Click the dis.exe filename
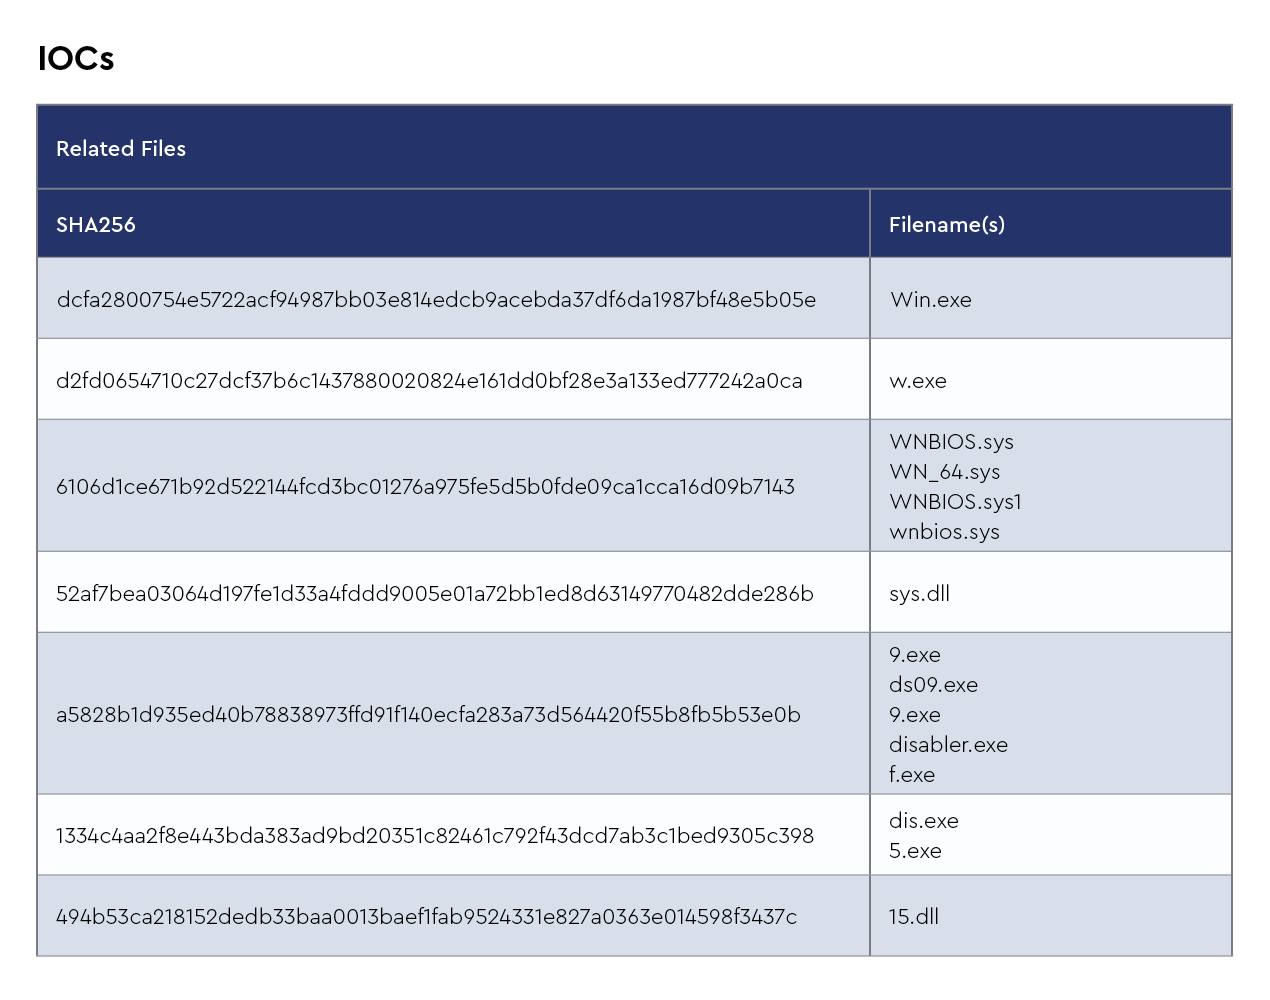1270x1000 pixels. (923, 821)
